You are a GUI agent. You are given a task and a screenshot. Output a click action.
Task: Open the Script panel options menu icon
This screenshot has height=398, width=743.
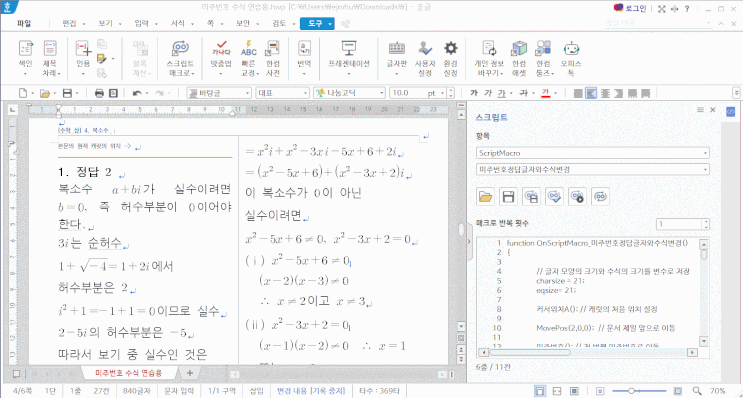click(700, 109)
